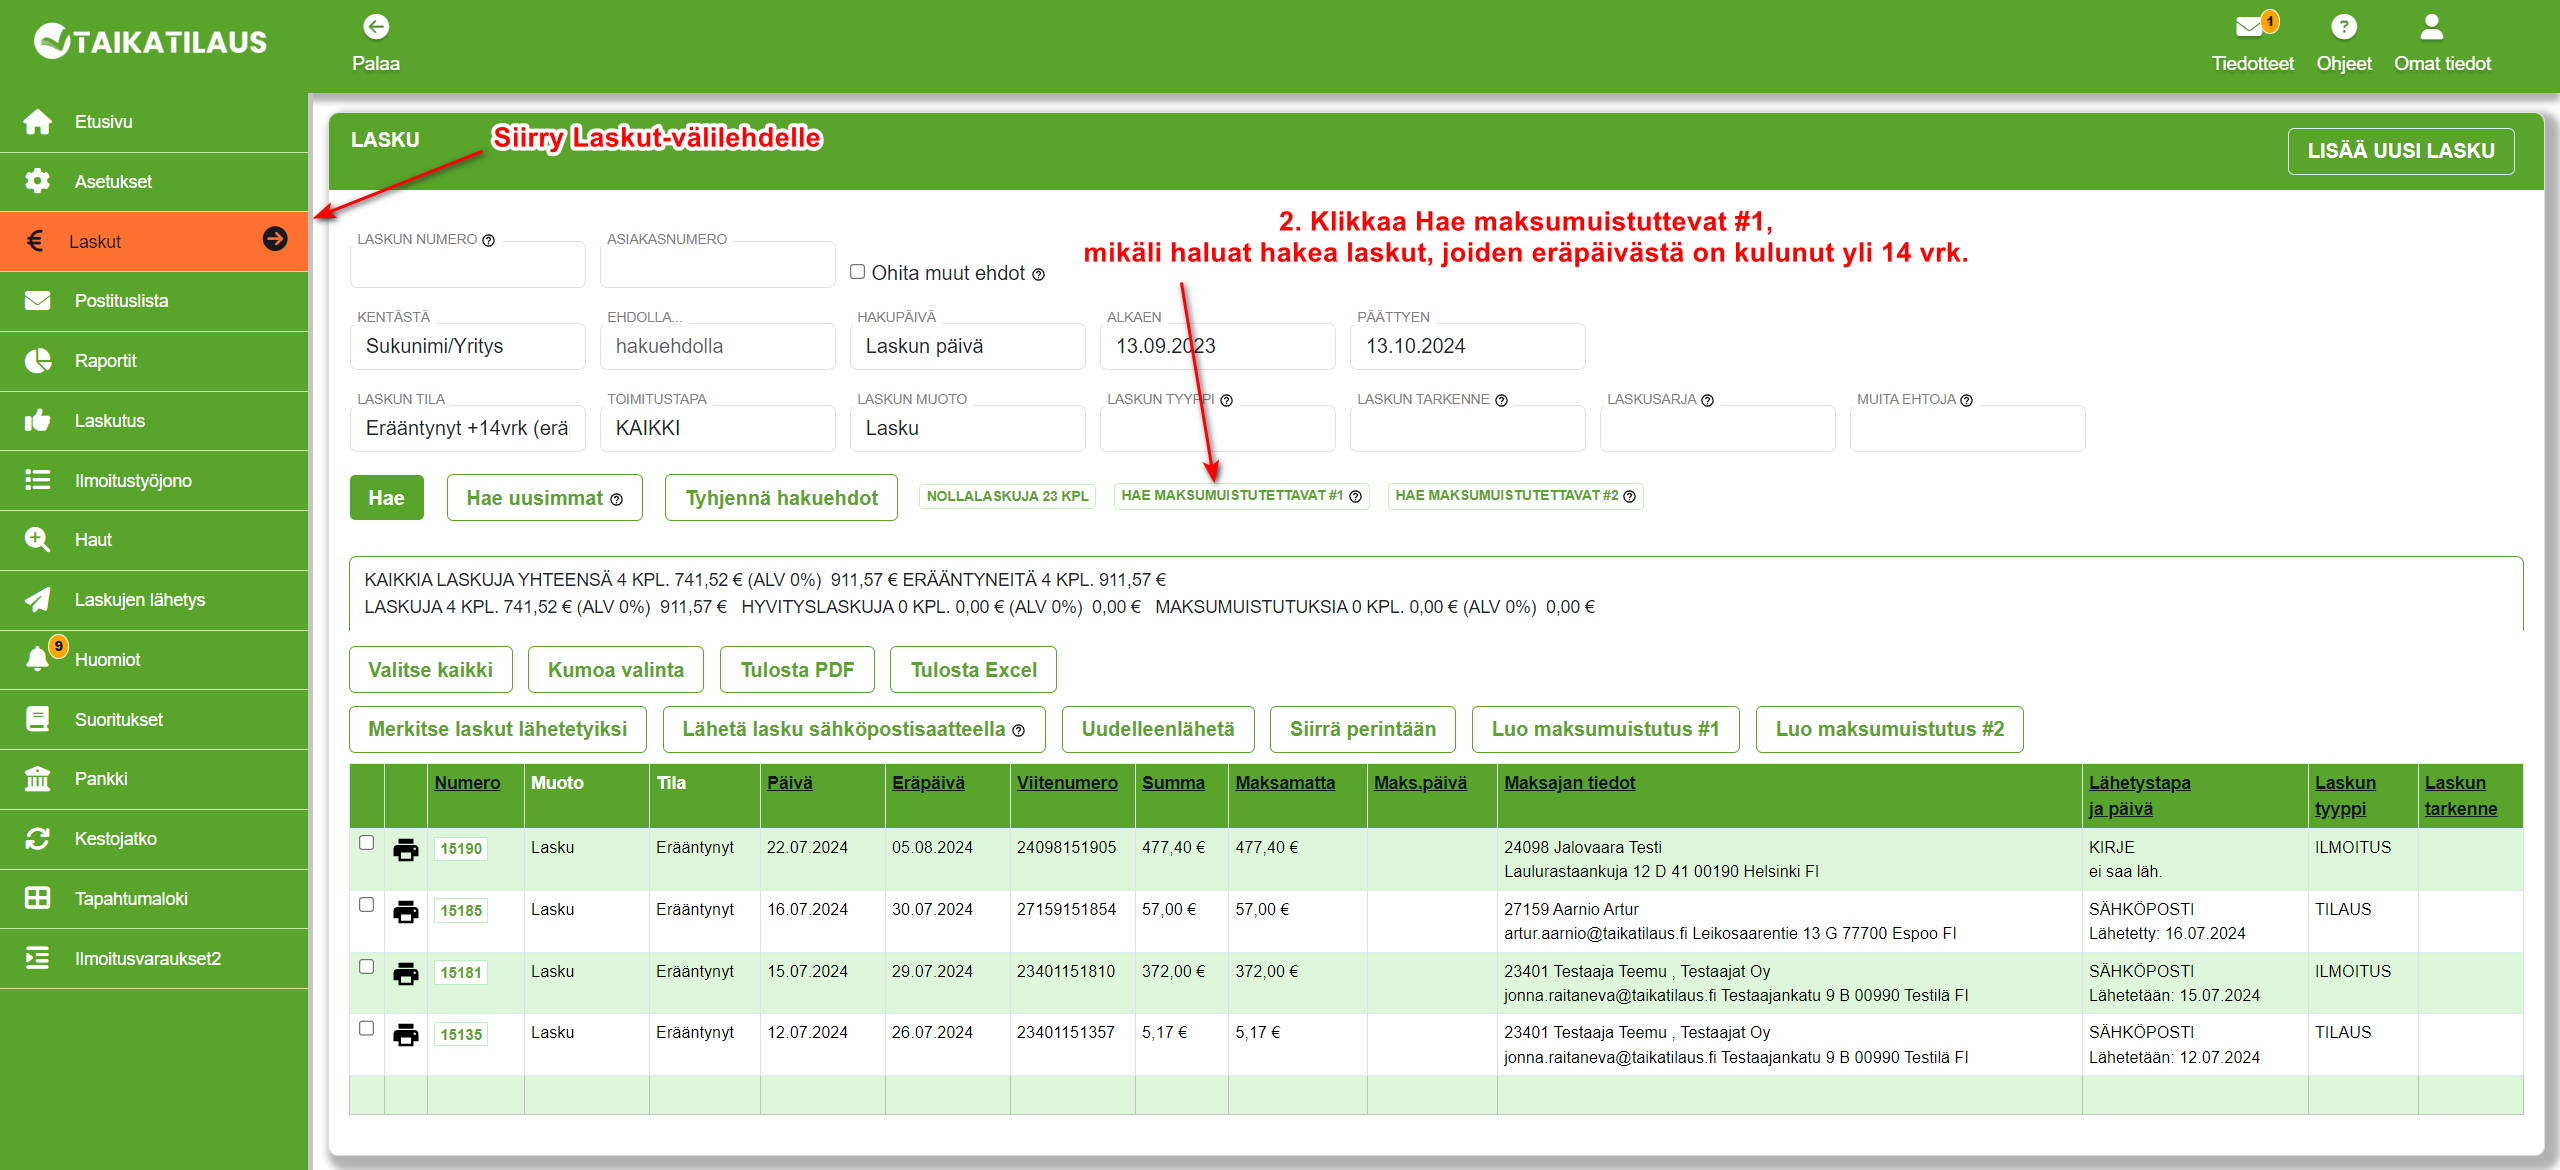
Task: Click the Asetukset gear icon
Action: click(x=37, y=181)
